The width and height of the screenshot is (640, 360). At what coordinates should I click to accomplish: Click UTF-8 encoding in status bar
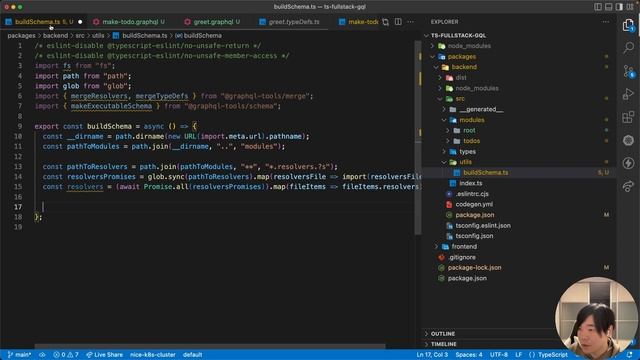[499, 355]
